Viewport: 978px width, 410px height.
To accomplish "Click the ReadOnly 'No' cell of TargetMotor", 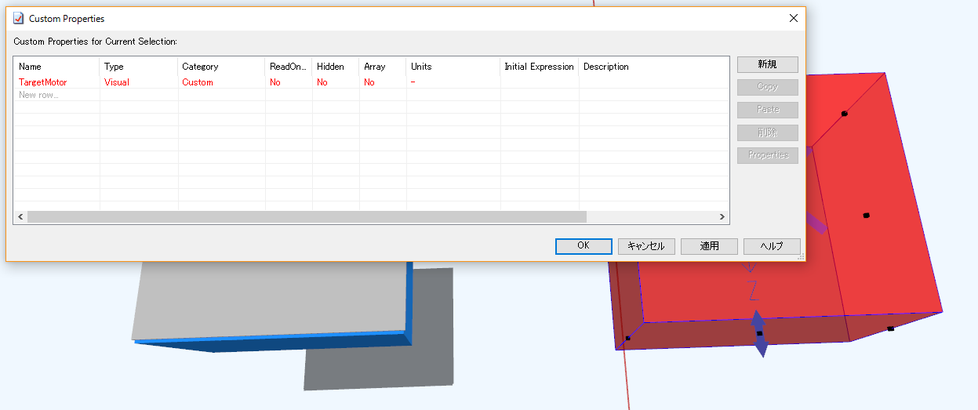I will pyautogui.click(x=289, y=82).
